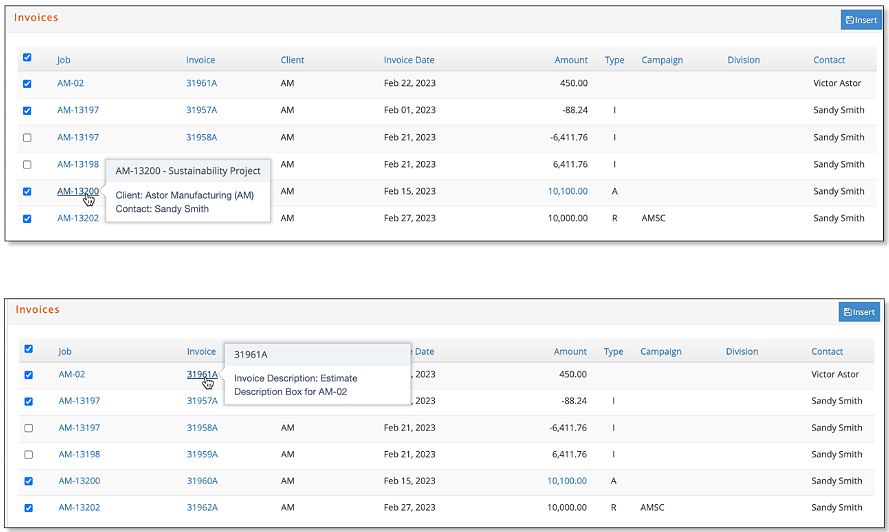Screen dimensions: 889x532
Task: Sort by the Invoice Date header in the top table
Action: coord(409,60)
